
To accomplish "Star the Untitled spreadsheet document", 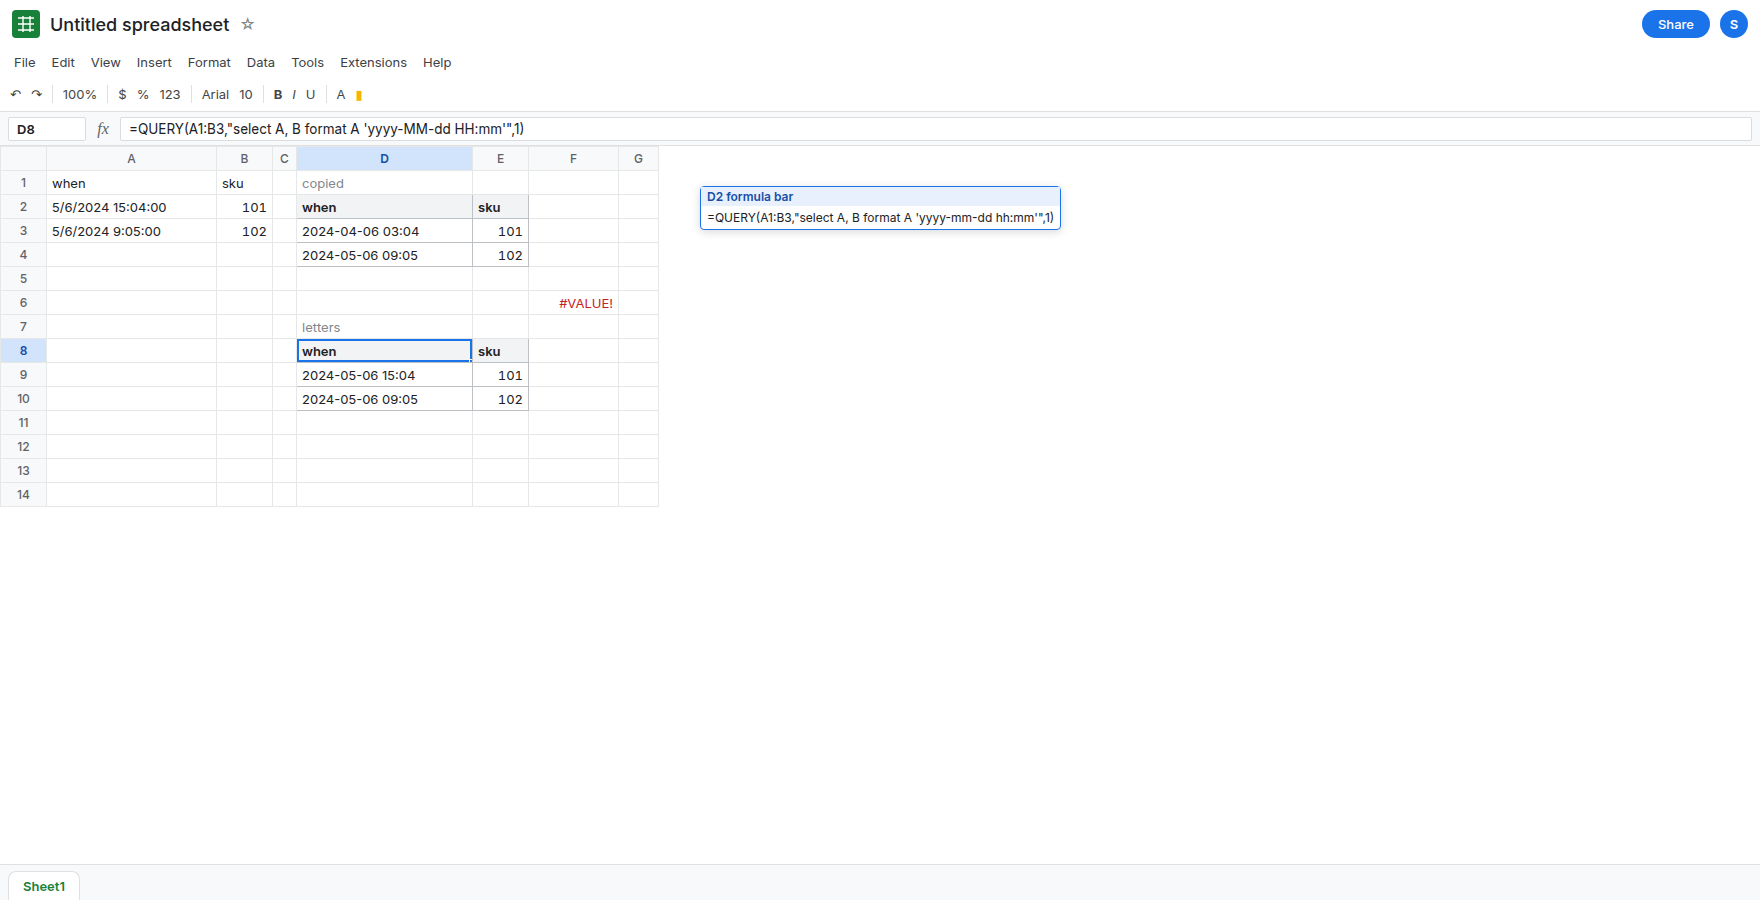I will [x=248, y=24].
